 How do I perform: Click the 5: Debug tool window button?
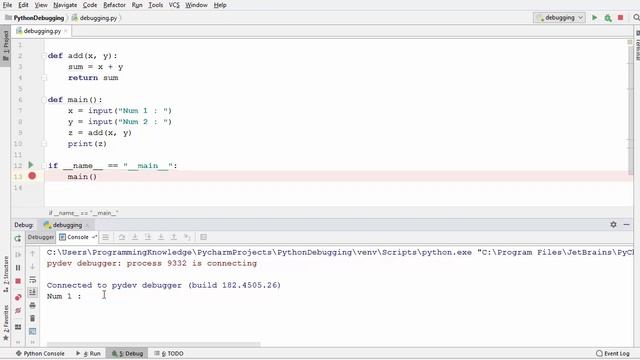pos(127,353)
